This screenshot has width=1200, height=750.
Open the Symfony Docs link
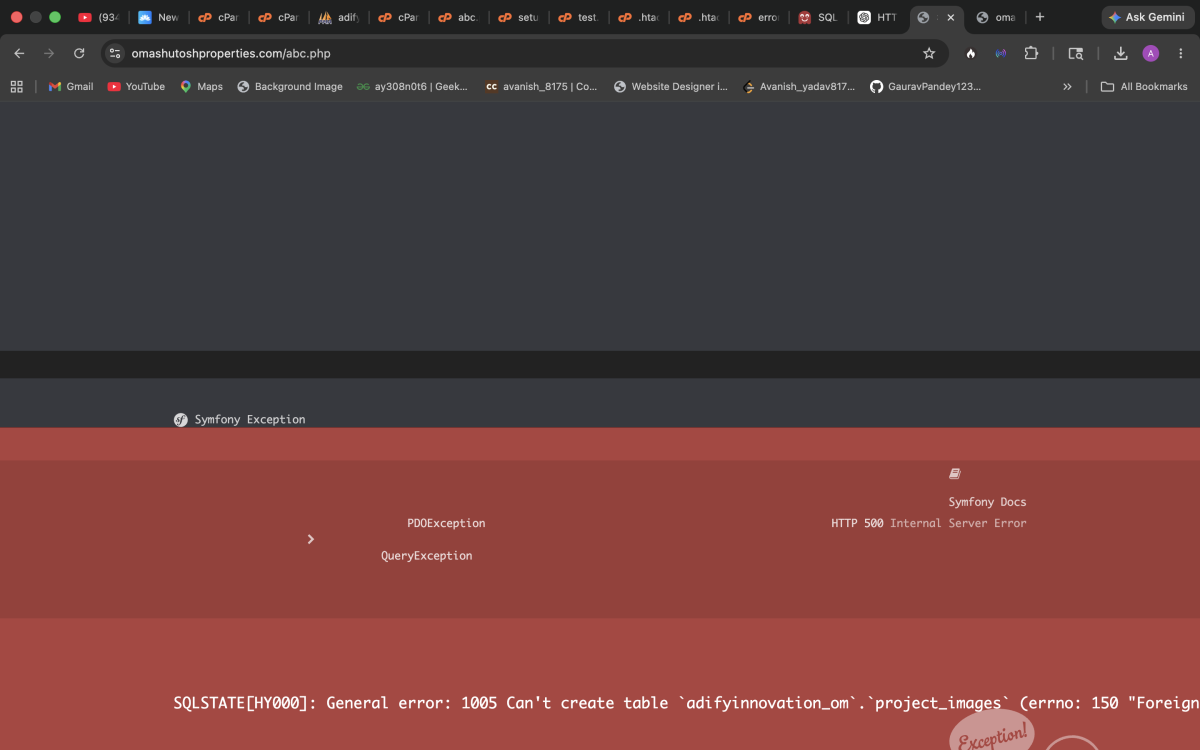click(987, 502)
